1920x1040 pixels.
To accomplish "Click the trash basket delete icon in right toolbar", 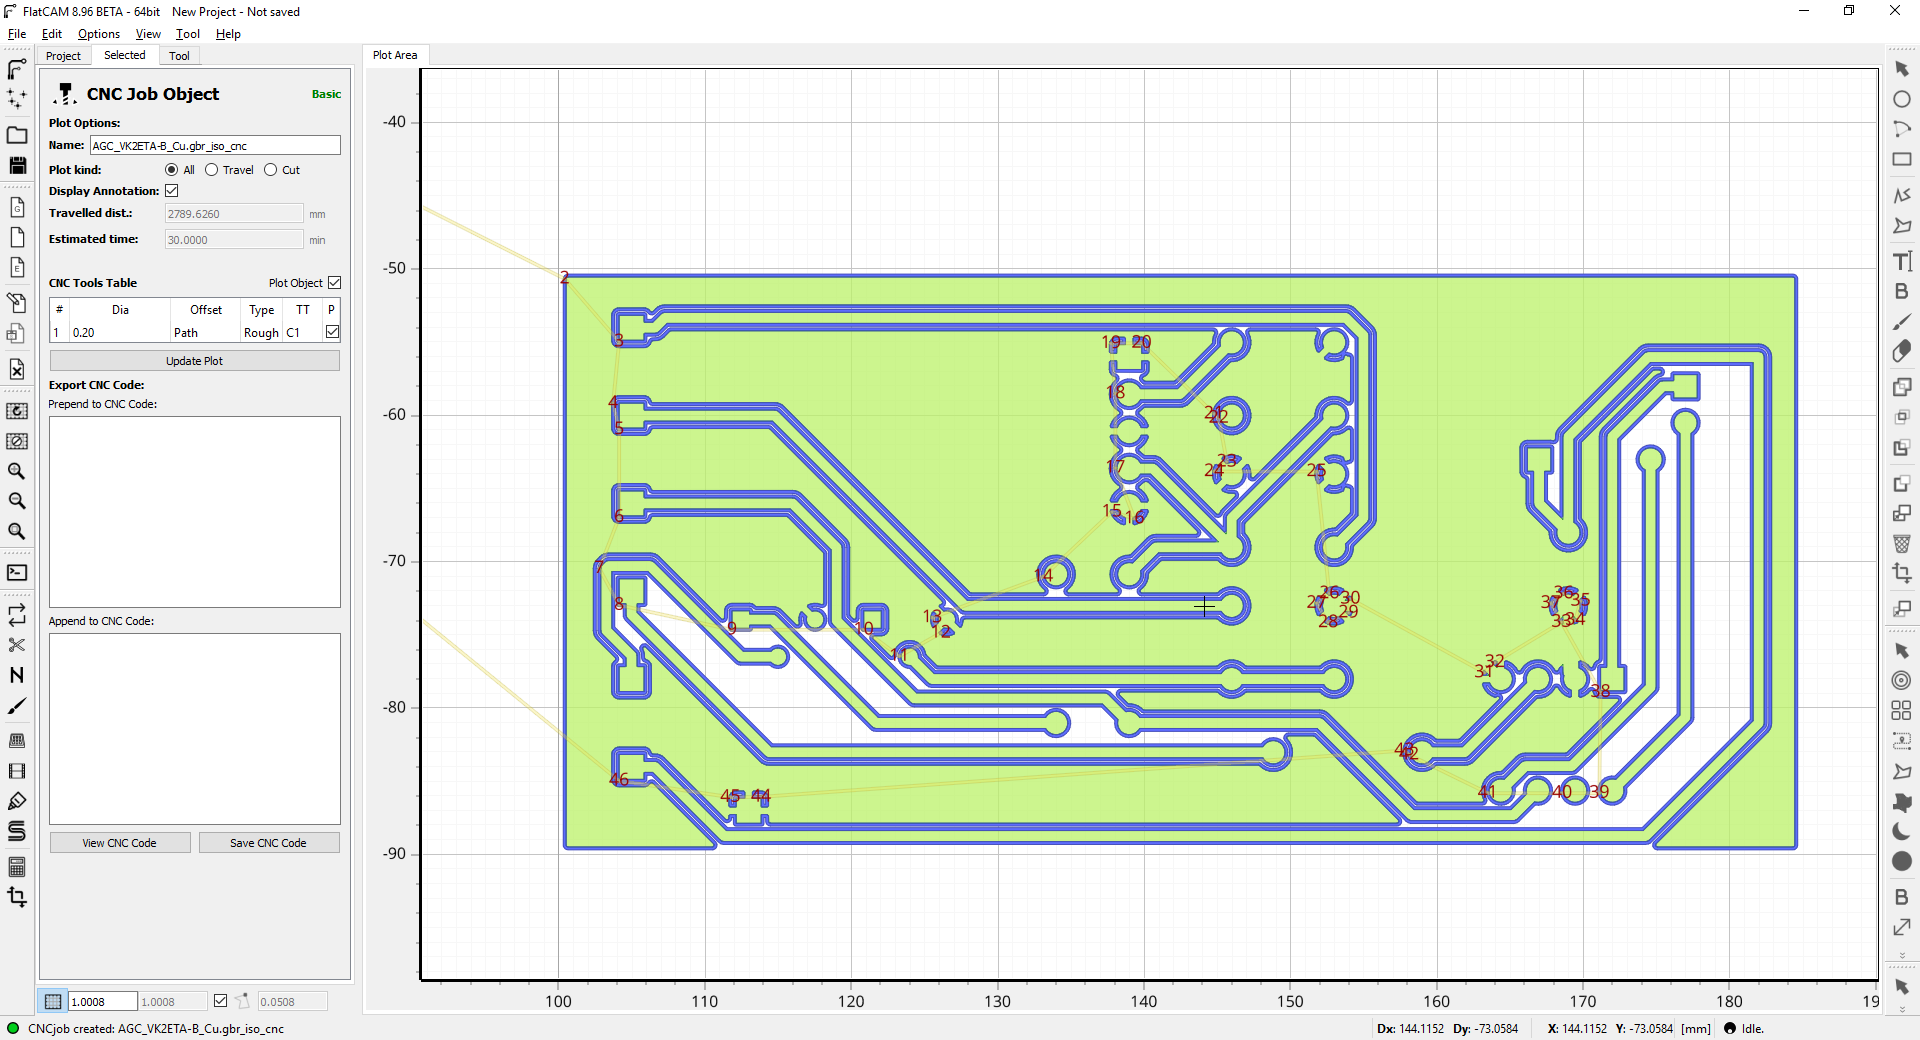I will point(1902,544).
